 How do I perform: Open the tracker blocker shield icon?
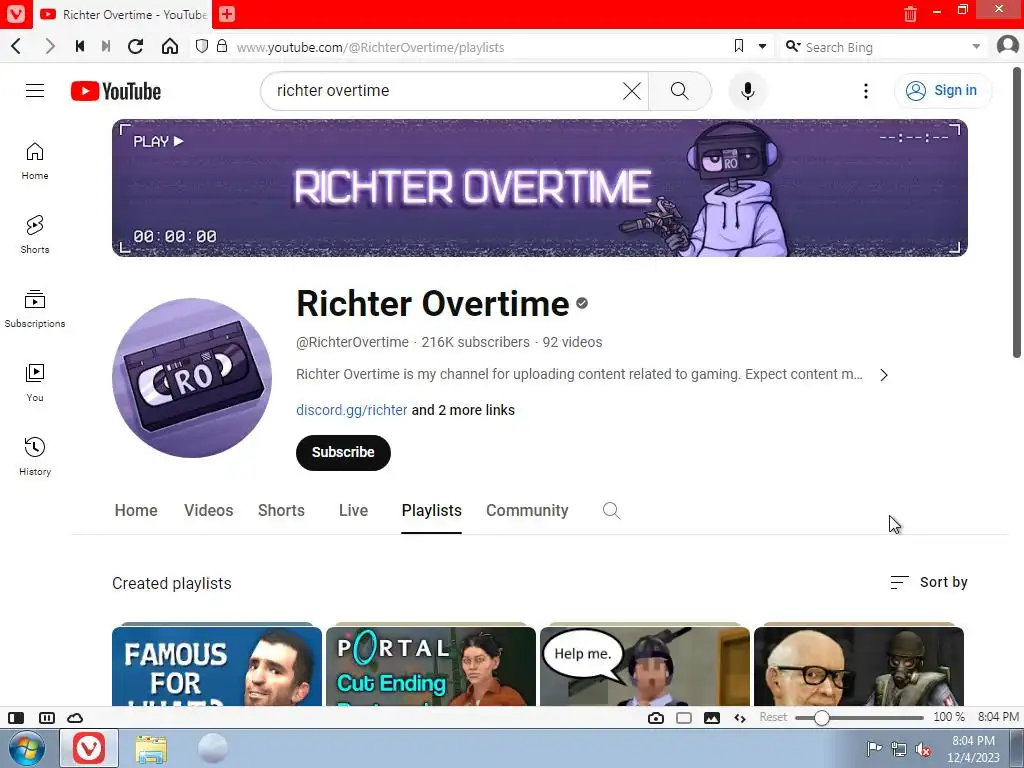coord(202,46)
